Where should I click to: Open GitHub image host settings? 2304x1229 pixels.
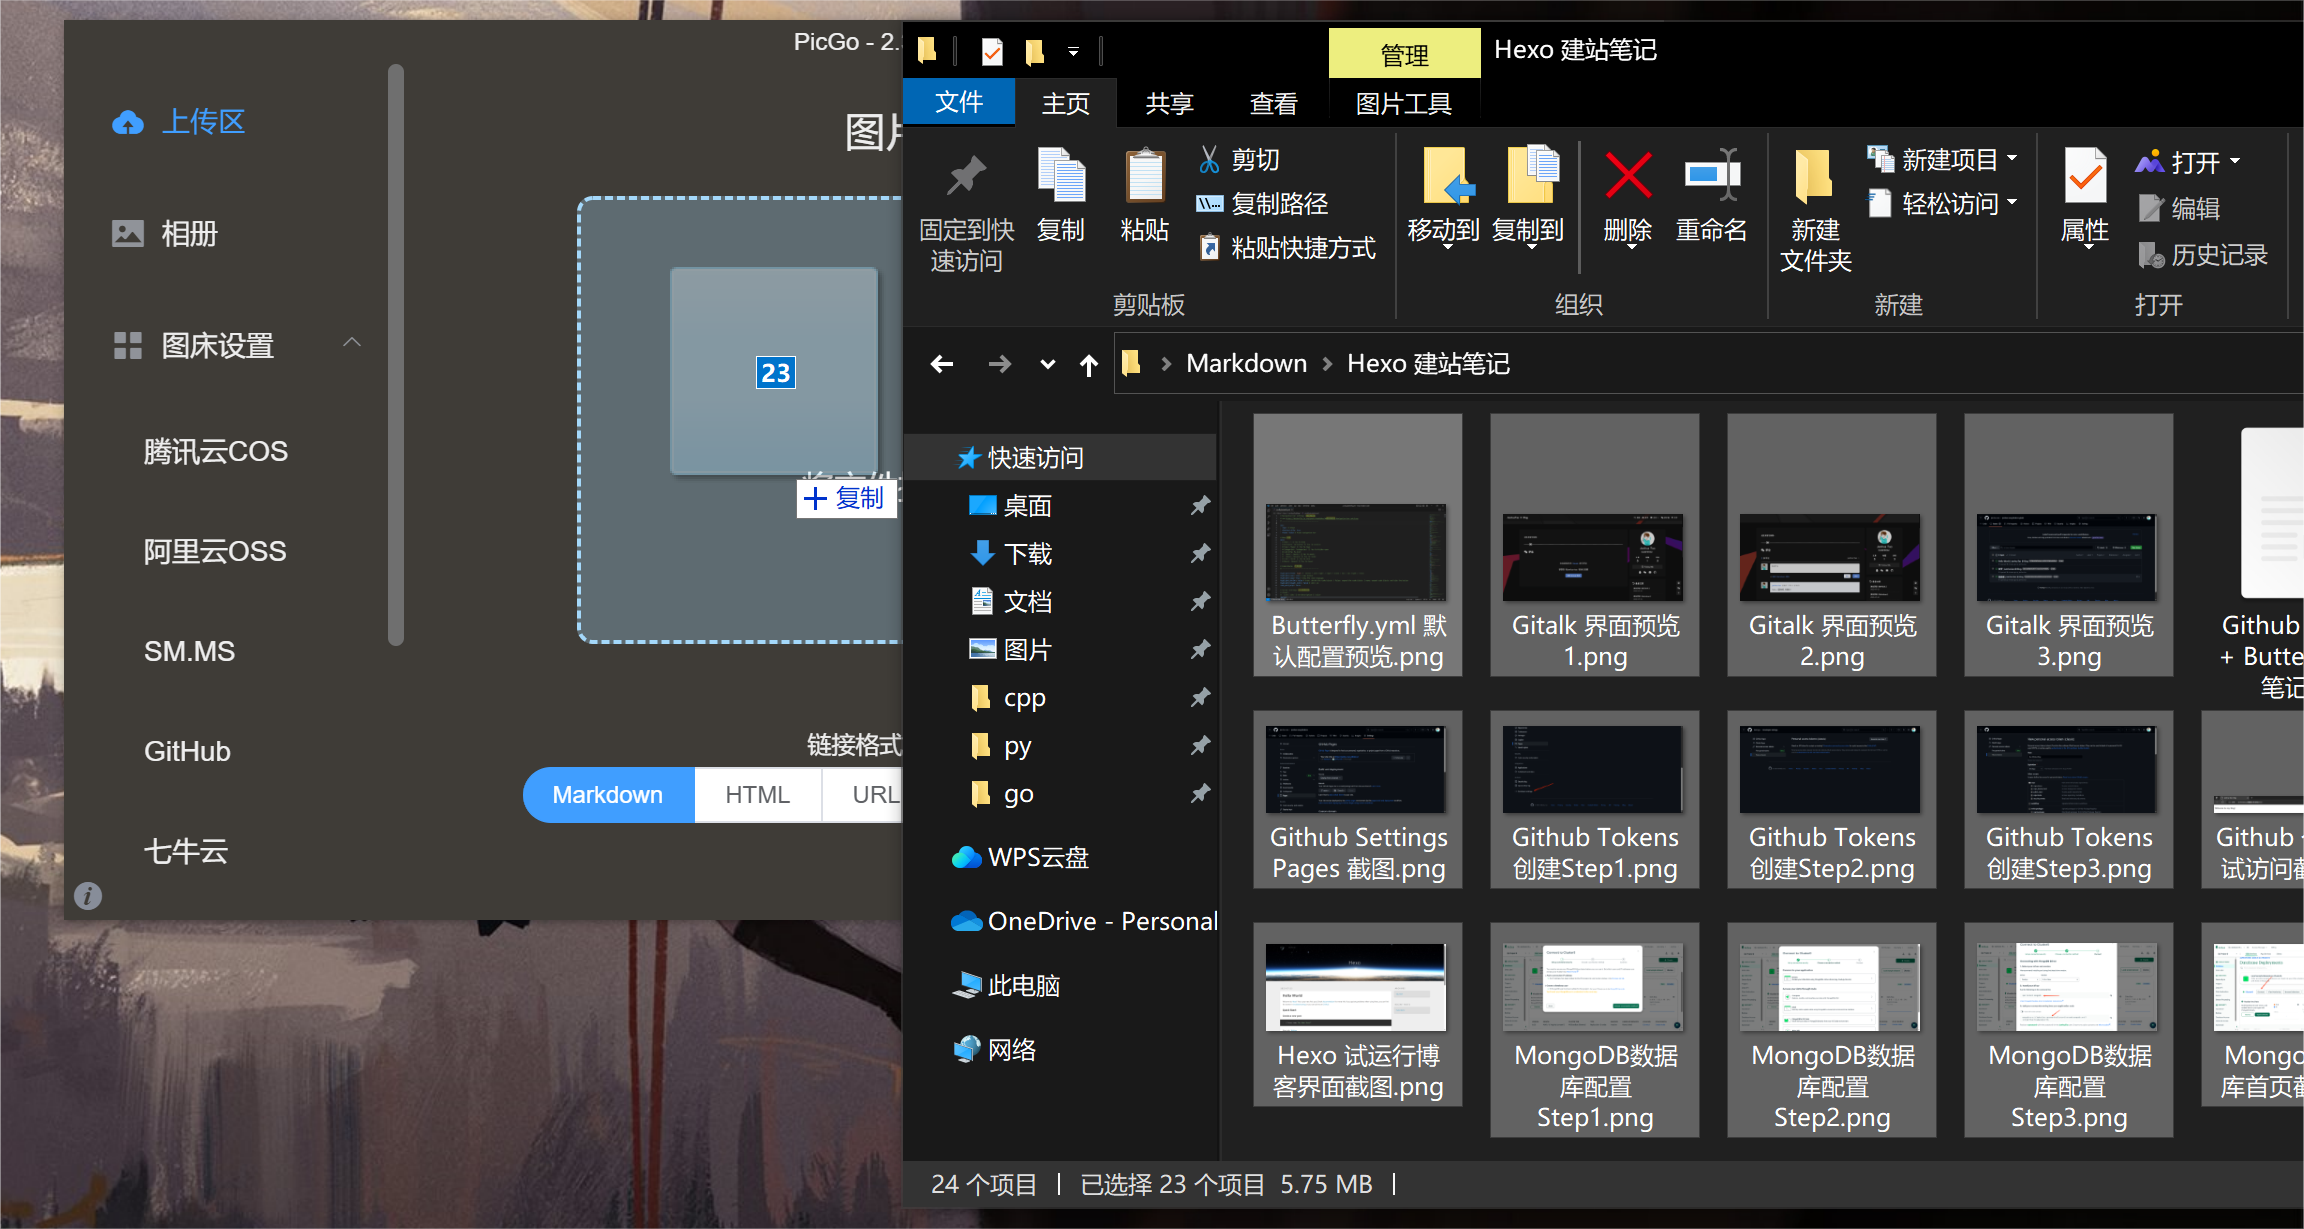[x=187, y=751]
